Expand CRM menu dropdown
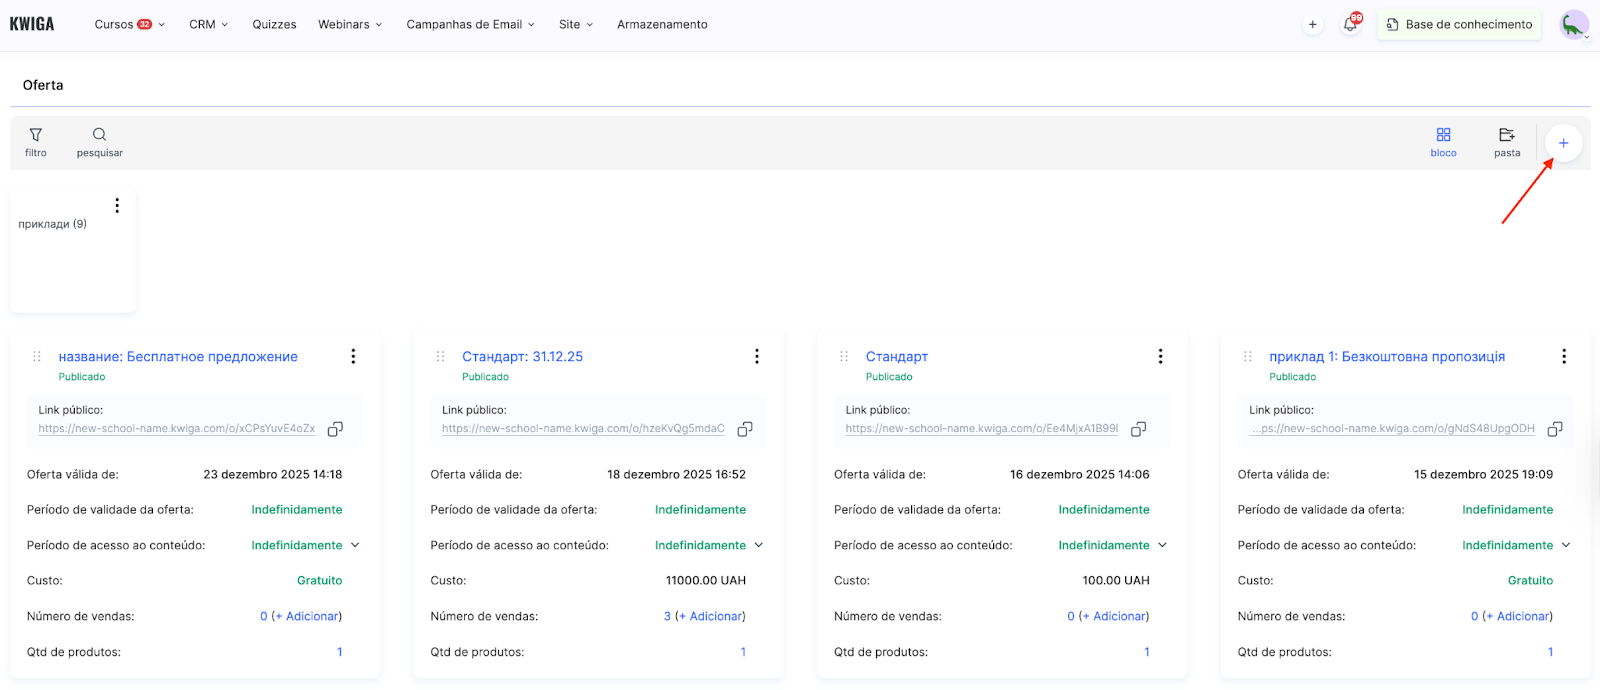This screenshot has height=690, width=1600. tap(208, 25)
